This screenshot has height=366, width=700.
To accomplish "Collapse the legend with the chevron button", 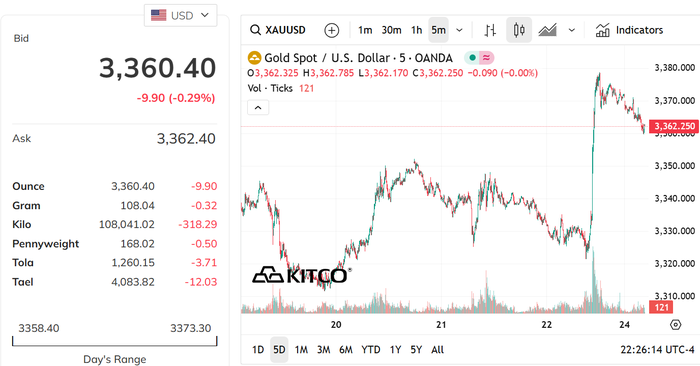I will 258,108.
